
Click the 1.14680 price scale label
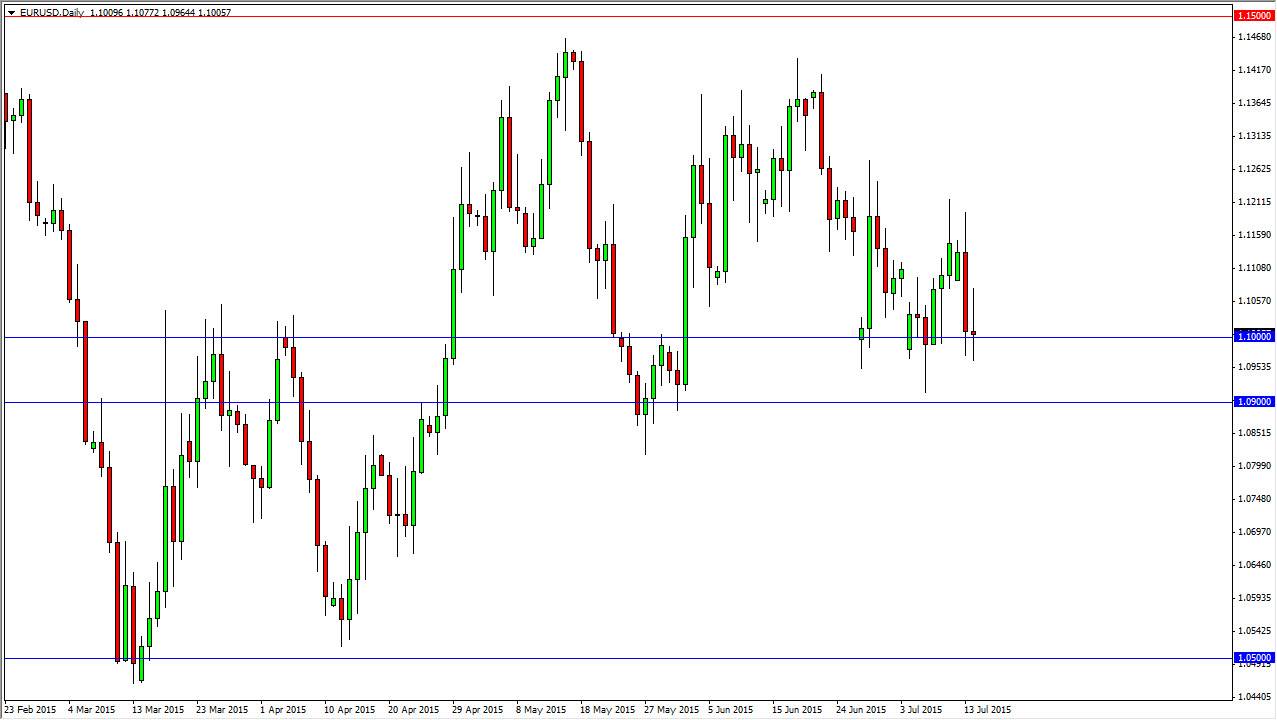tap(1254, 37)
